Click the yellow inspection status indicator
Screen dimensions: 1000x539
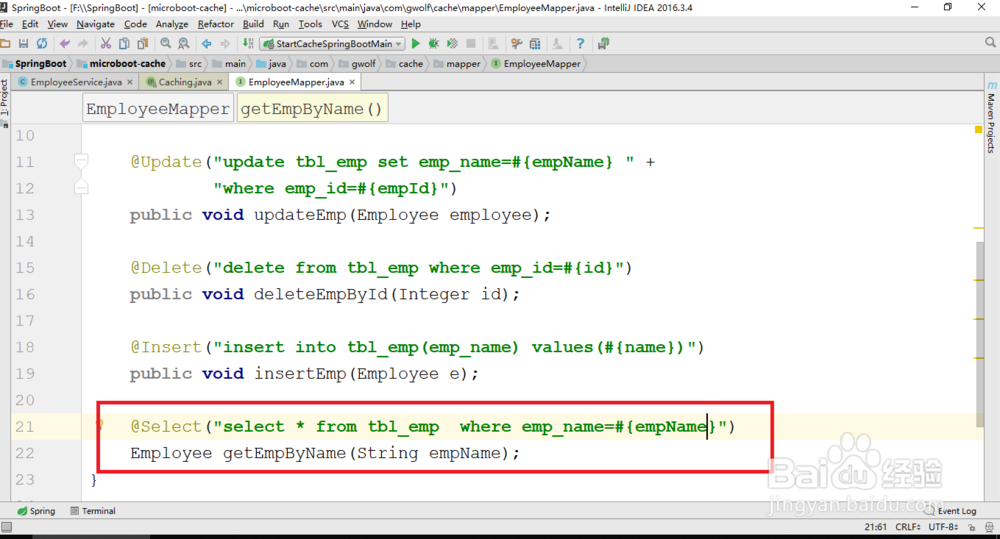pos(978,129)
